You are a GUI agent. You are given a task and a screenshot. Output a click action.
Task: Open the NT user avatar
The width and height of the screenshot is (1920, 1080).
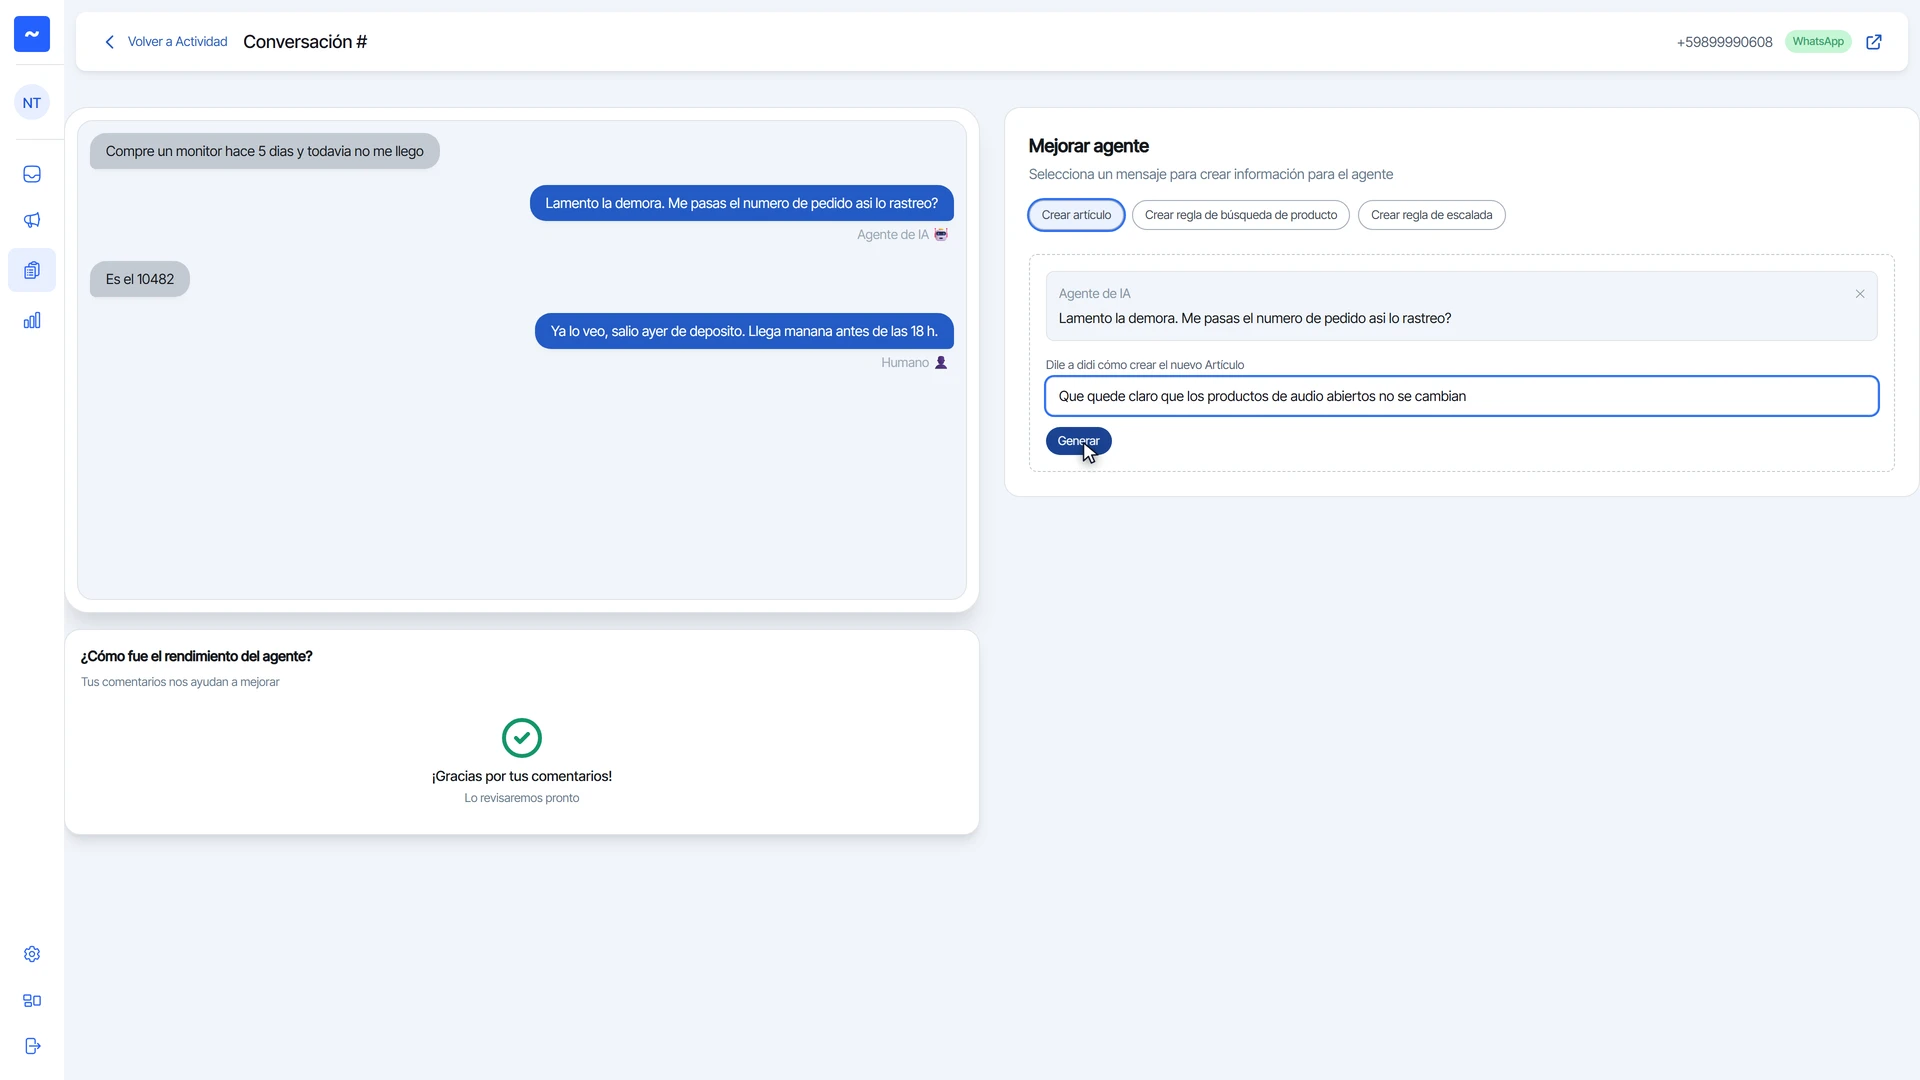point(32,102)
